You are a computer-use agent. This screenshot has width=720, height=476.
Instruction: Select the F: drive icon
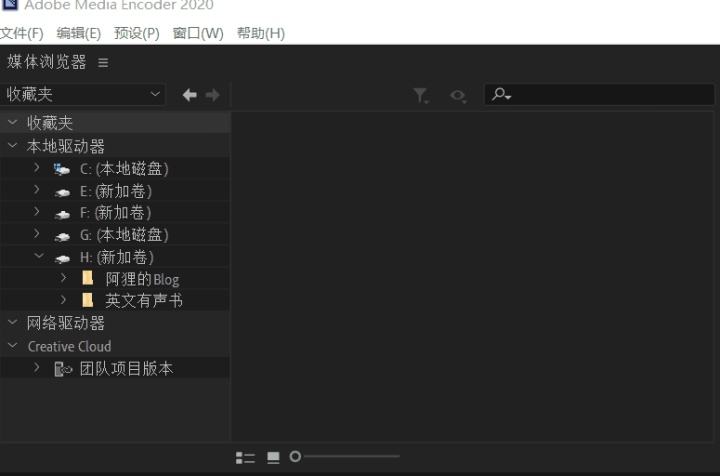62,214
